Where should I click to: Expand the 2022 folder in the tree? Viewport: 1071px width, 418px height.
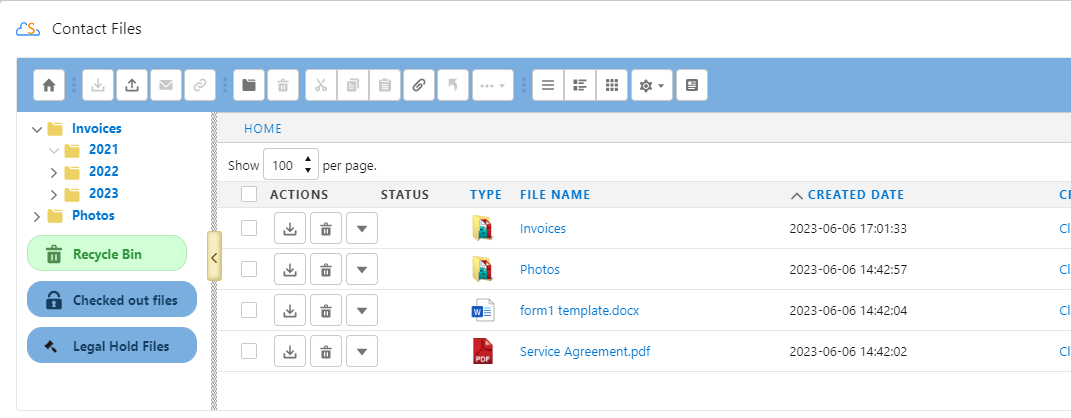coord(54,172)
